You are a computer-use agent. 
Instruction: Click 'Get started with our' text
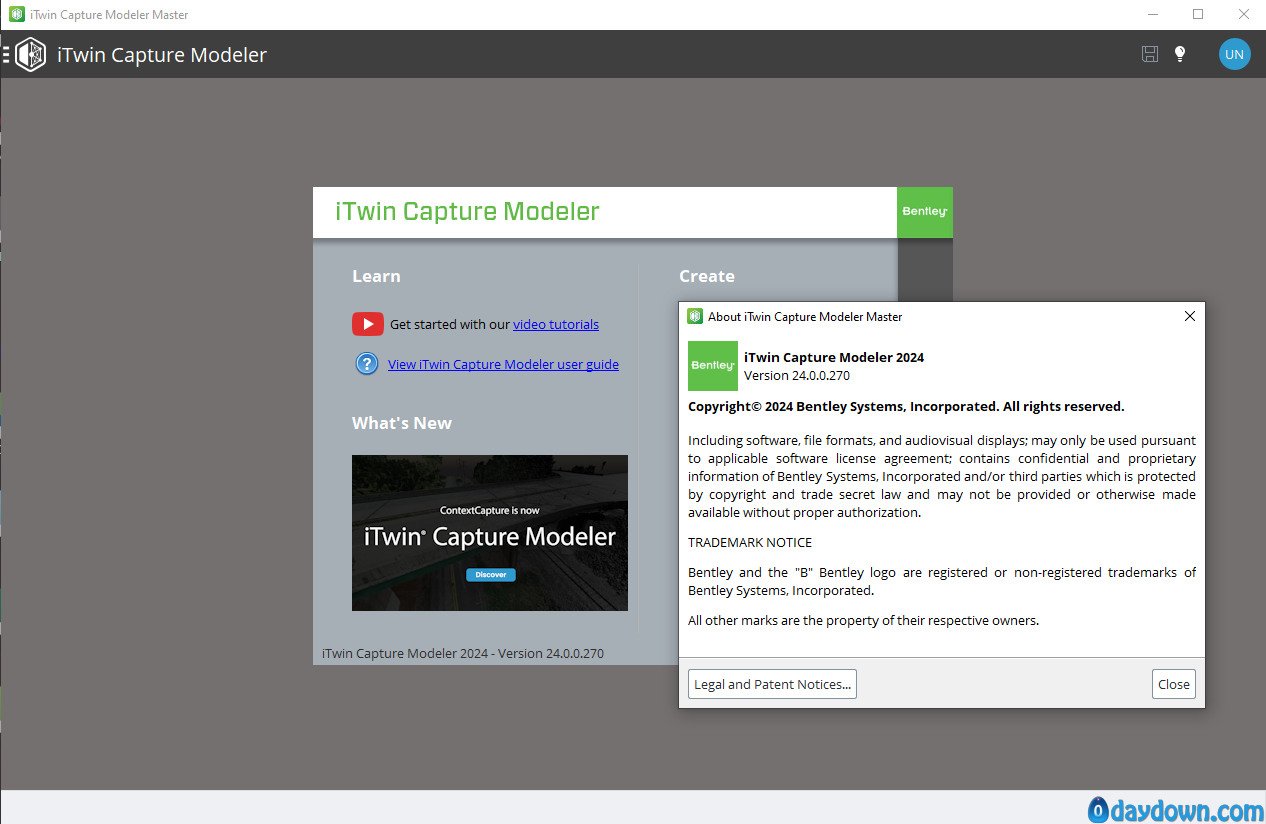(450, 324)
